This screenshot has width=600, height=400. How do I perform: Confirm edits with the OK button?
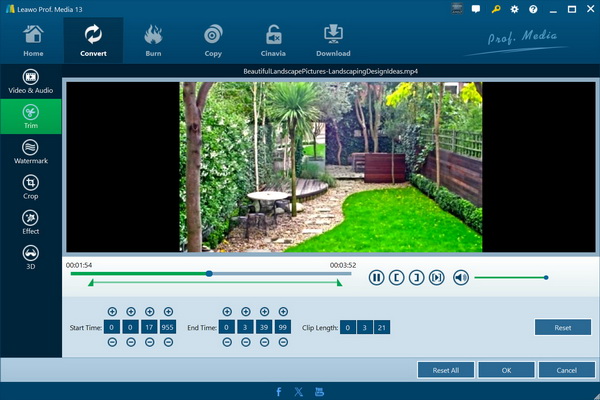[x=506, y=370]
